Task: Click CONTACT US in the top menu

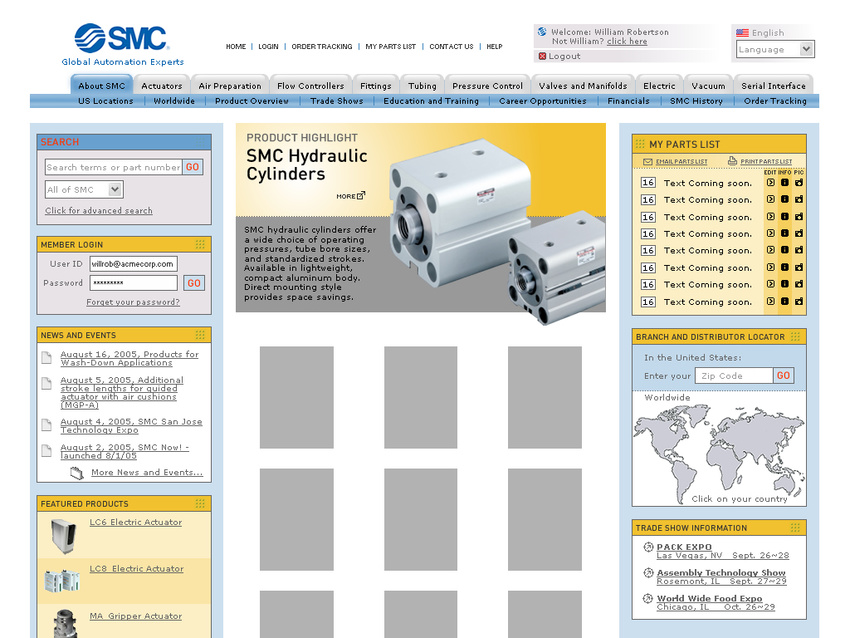Action: click(x=452, y=47)
